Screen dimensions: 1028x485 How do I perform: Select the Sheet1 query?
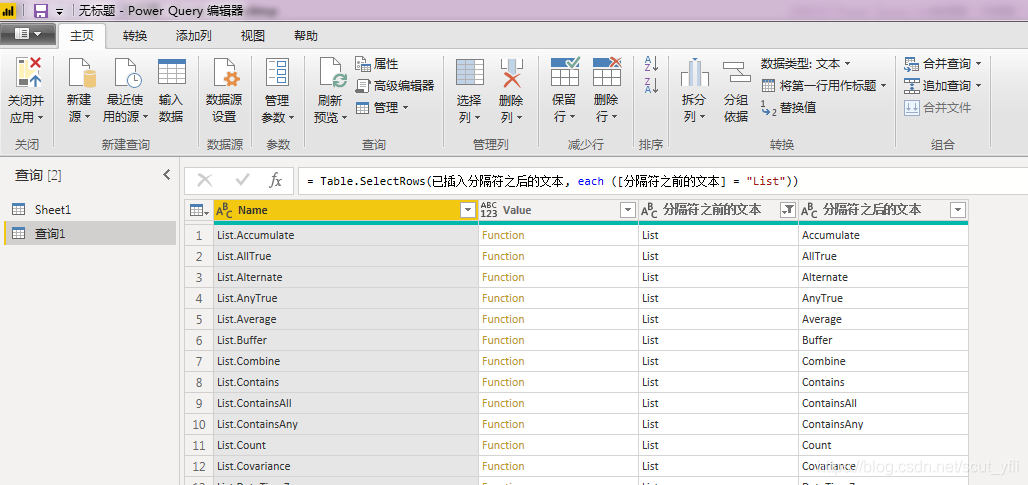(x=90, y=210)
